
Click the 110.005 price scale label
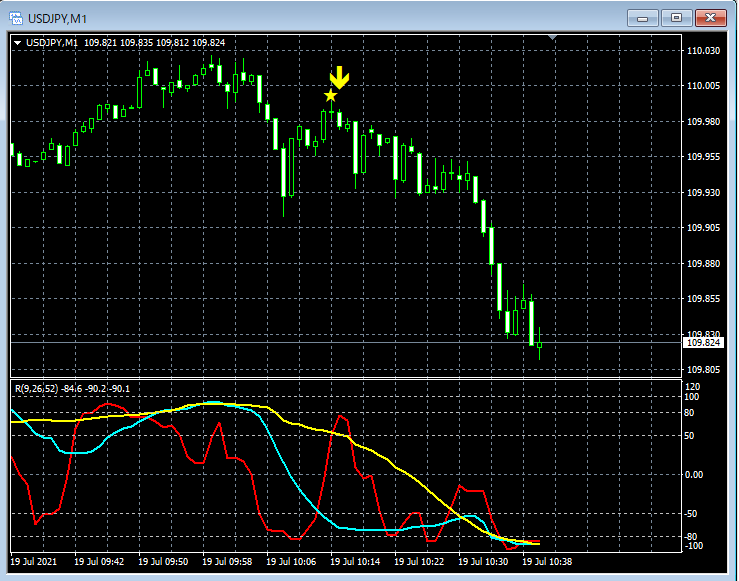(x=703, y=85)
